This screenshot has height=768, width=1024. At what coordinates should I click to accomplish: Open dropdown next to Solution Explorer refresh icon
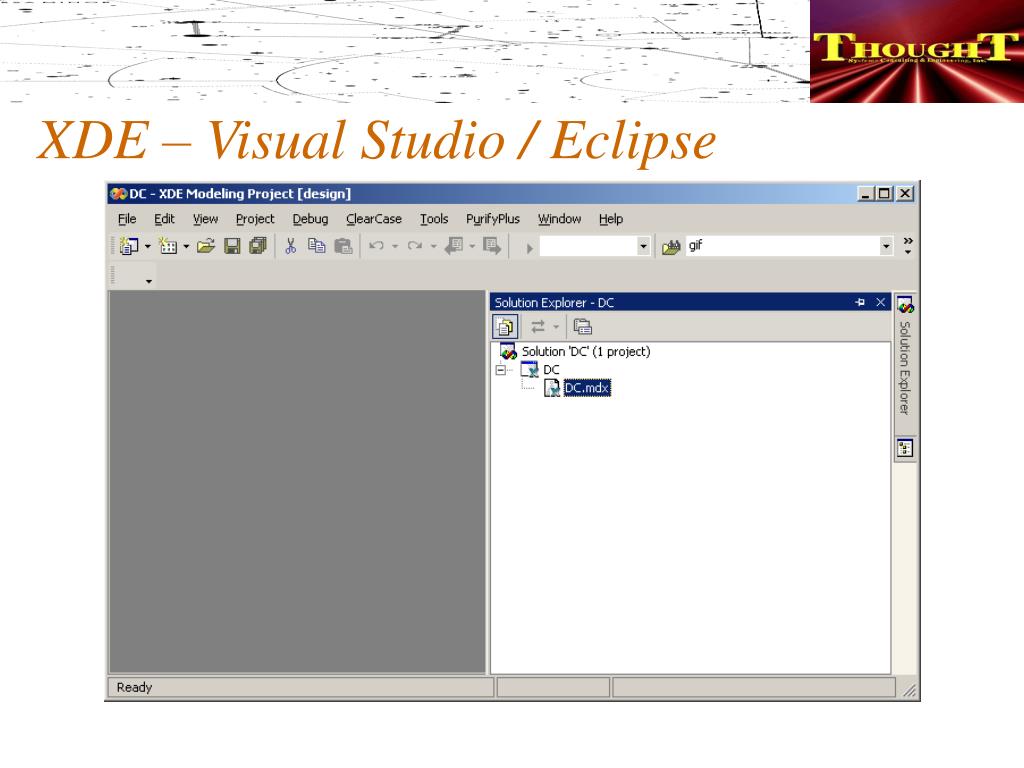point(556,327)
